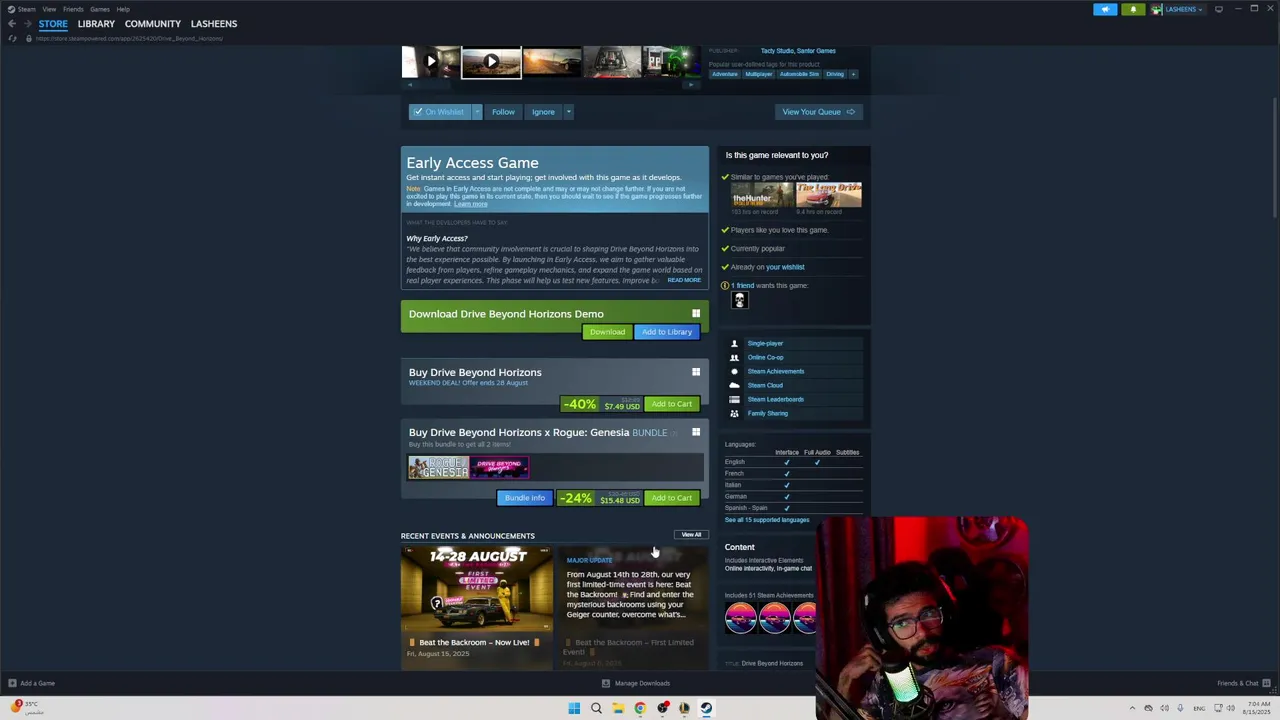
Task: Open the notifications bell
Action: 1133,9
